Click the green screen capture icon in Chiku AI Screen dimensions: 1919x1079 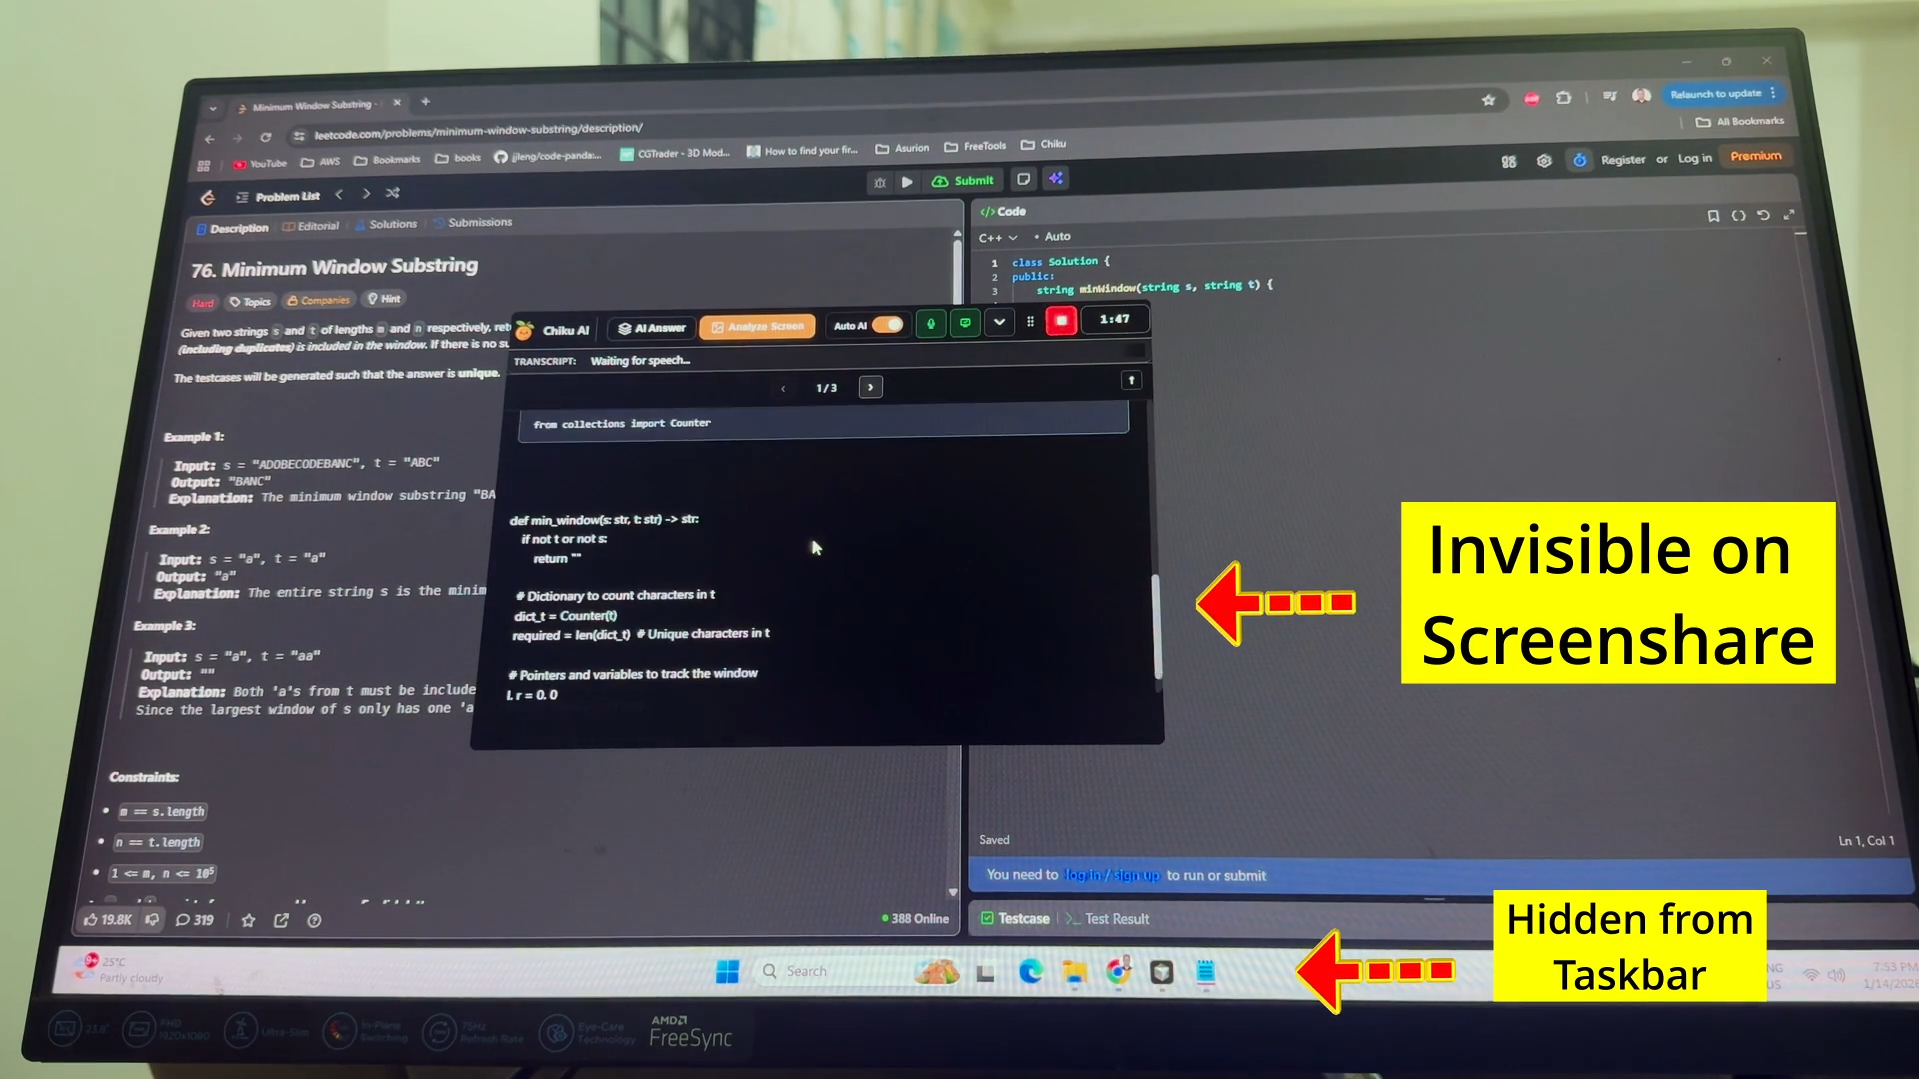tap(965, 323)
